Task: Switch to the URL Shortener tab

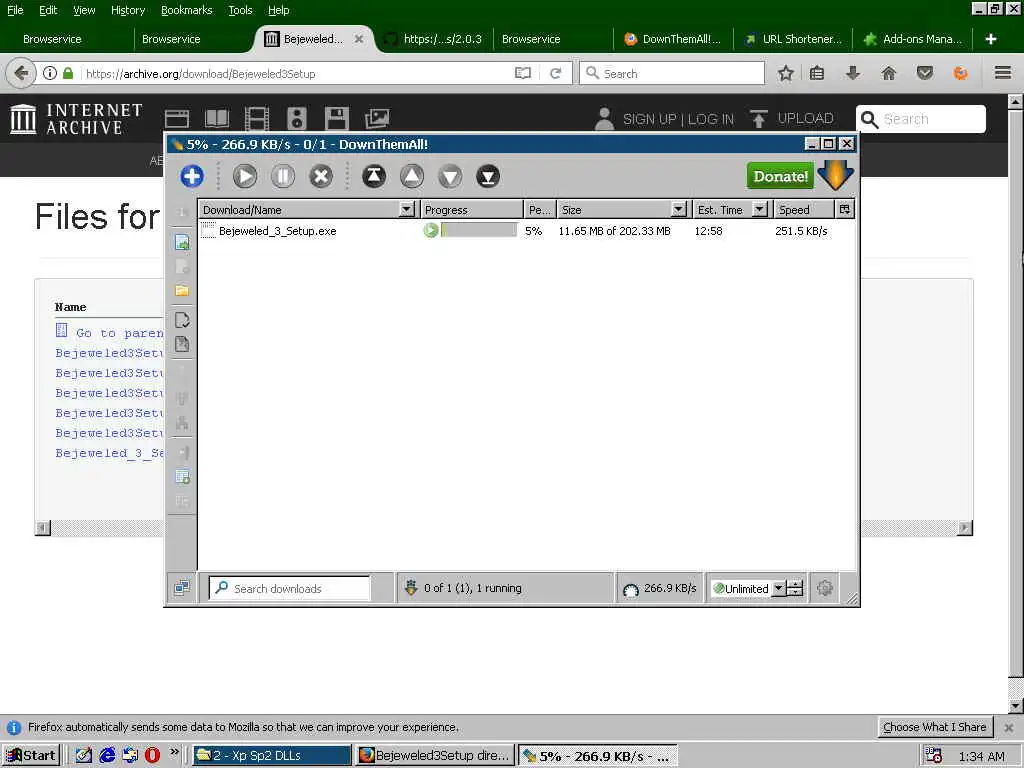Action: click(x=793, y=39)
